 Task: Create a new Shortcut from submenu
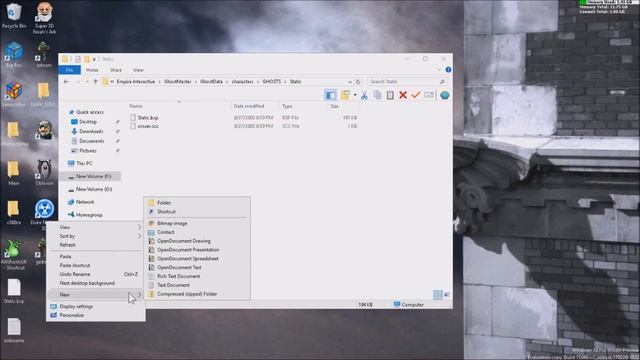coord(197,212)
